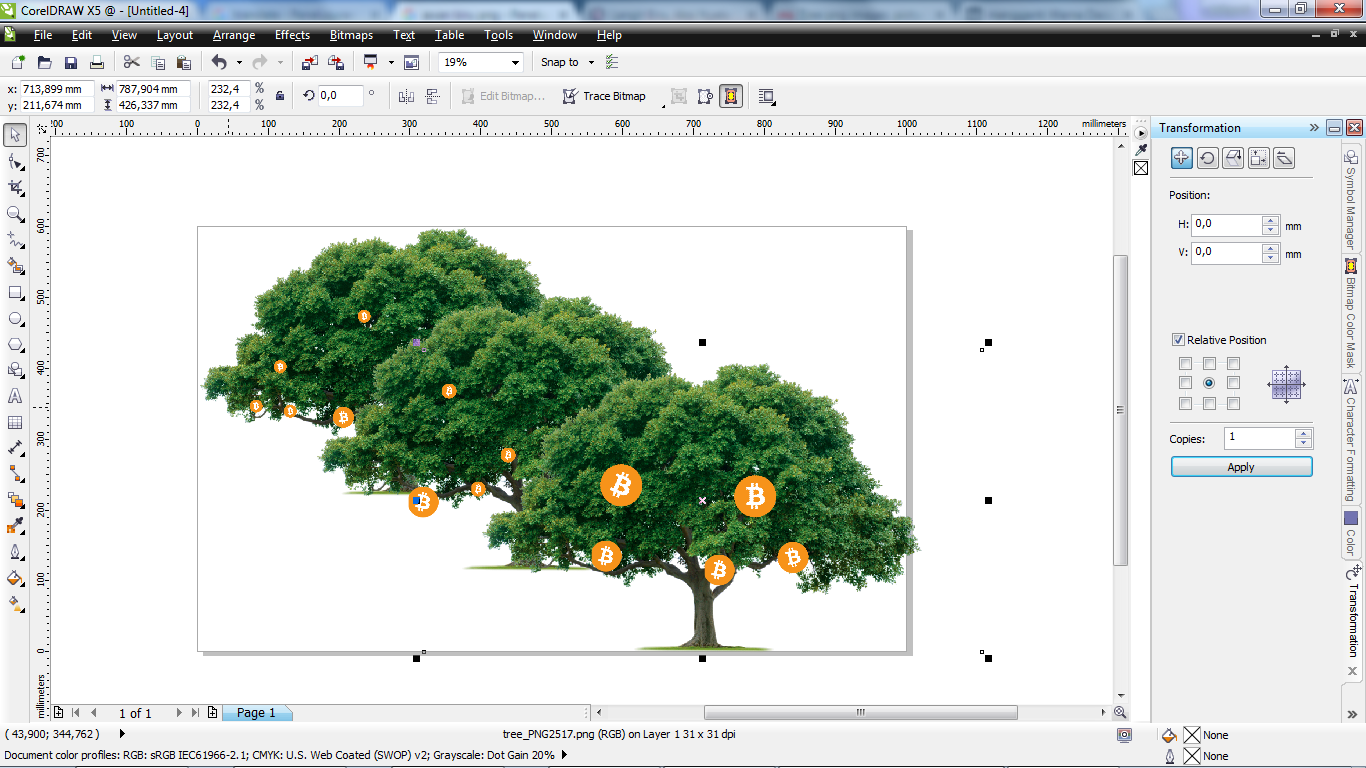The width and height of the screenshot is (1366, 768).
Task: Open the Basic Shapes tool
Action: (15, 370)
